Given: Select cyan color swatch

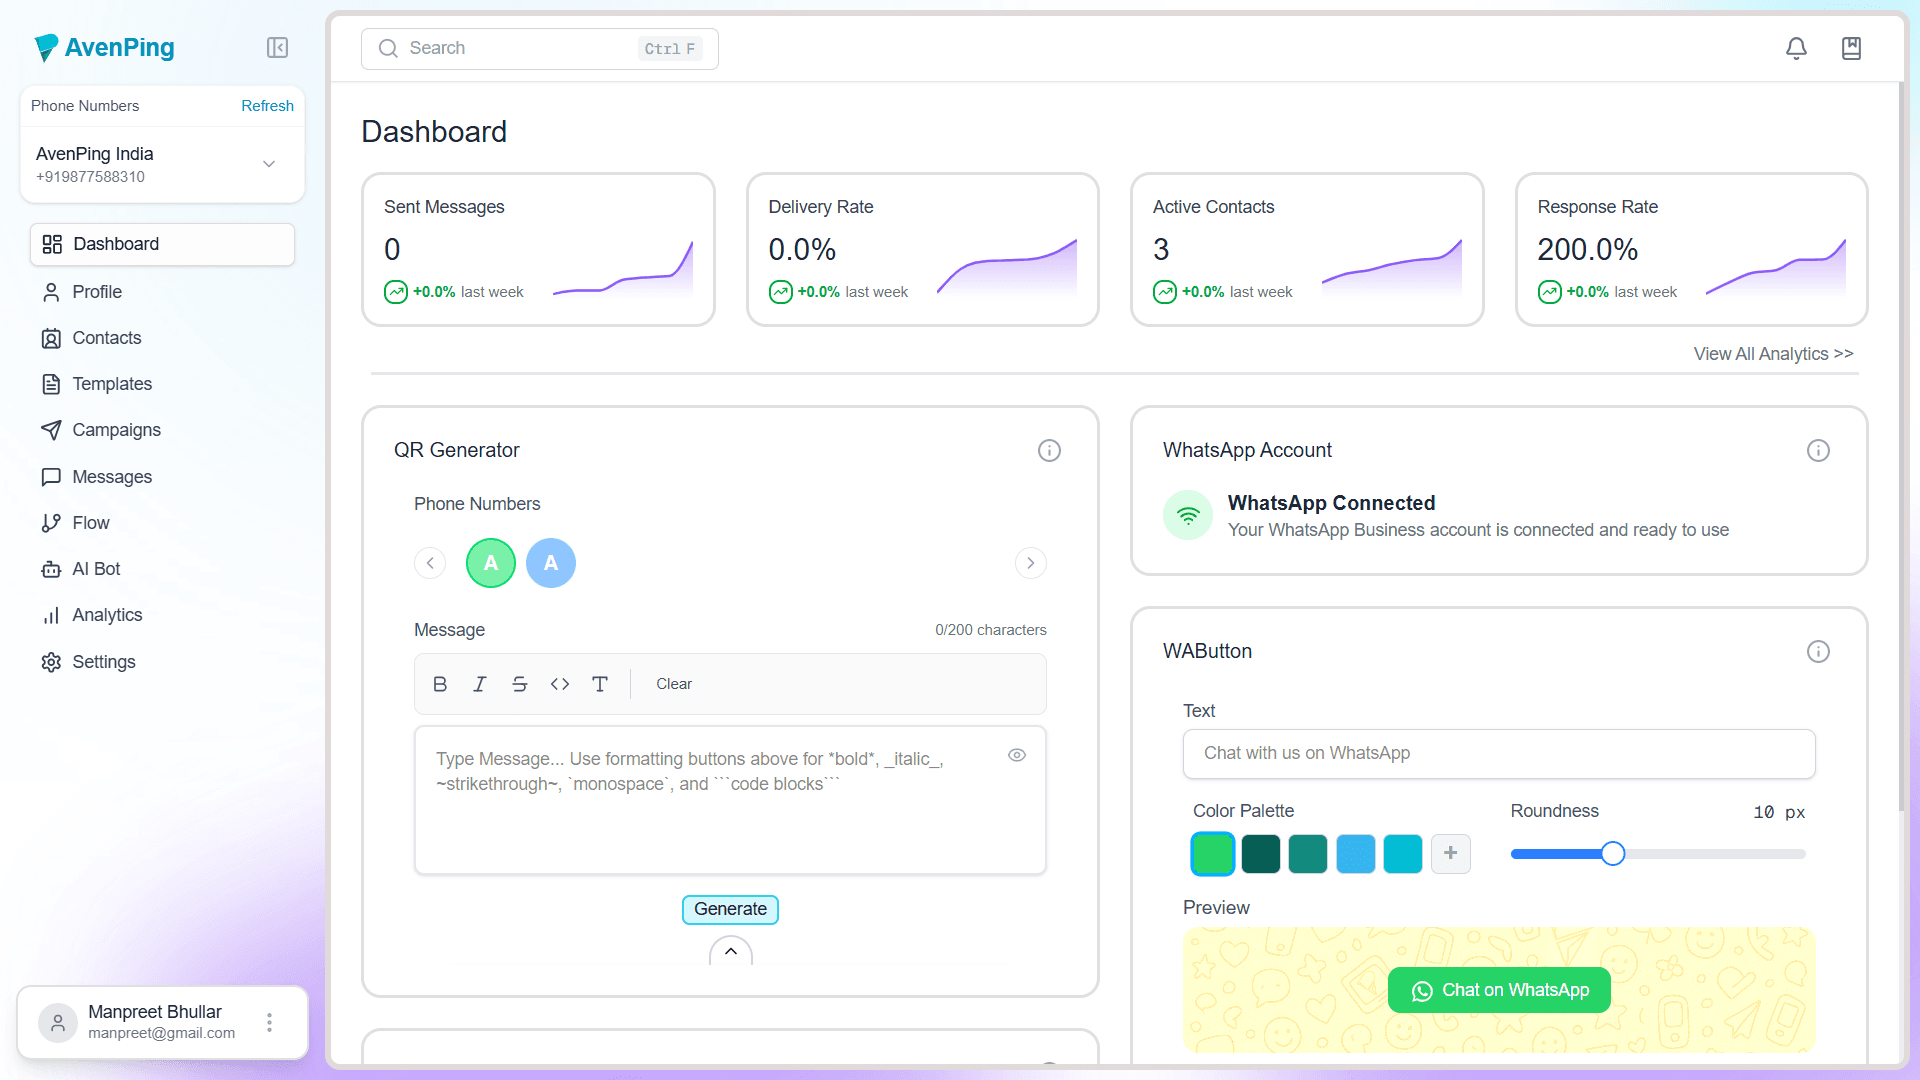Looking at the screenshot, I should [x=1403, y=854].
